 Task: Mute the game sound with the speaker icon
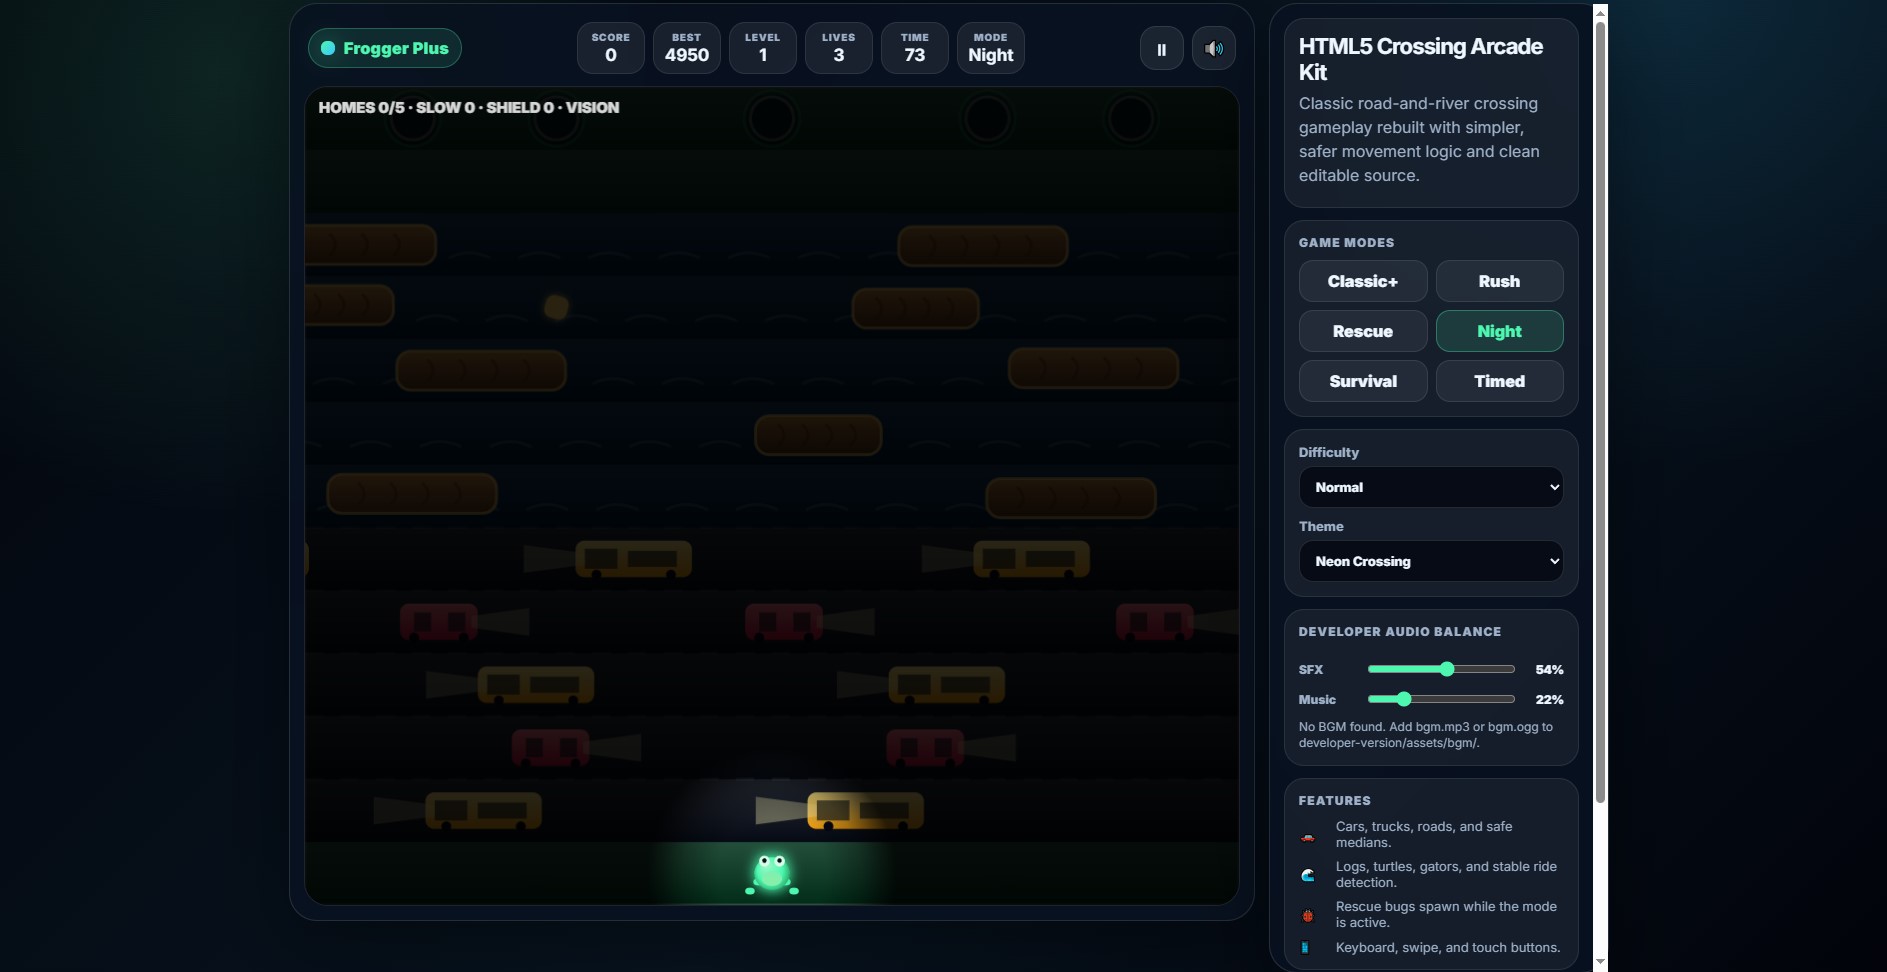pyautogui.click(x=1213, y=49)
